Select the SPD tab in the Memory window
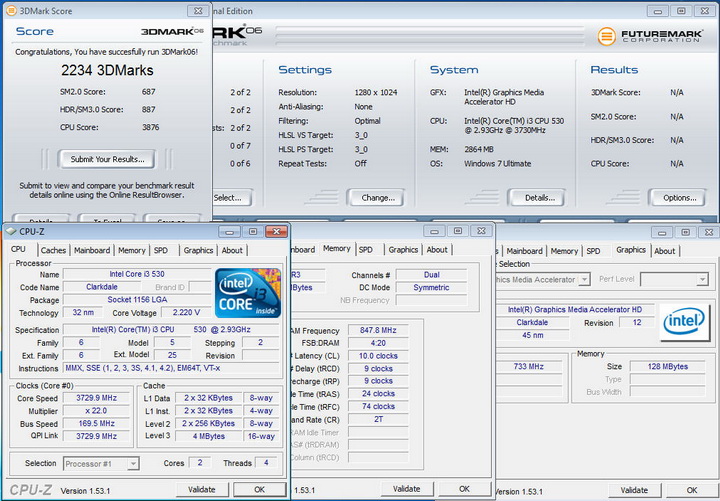Screen dimensions: 720x501 (x=366, y=250)
